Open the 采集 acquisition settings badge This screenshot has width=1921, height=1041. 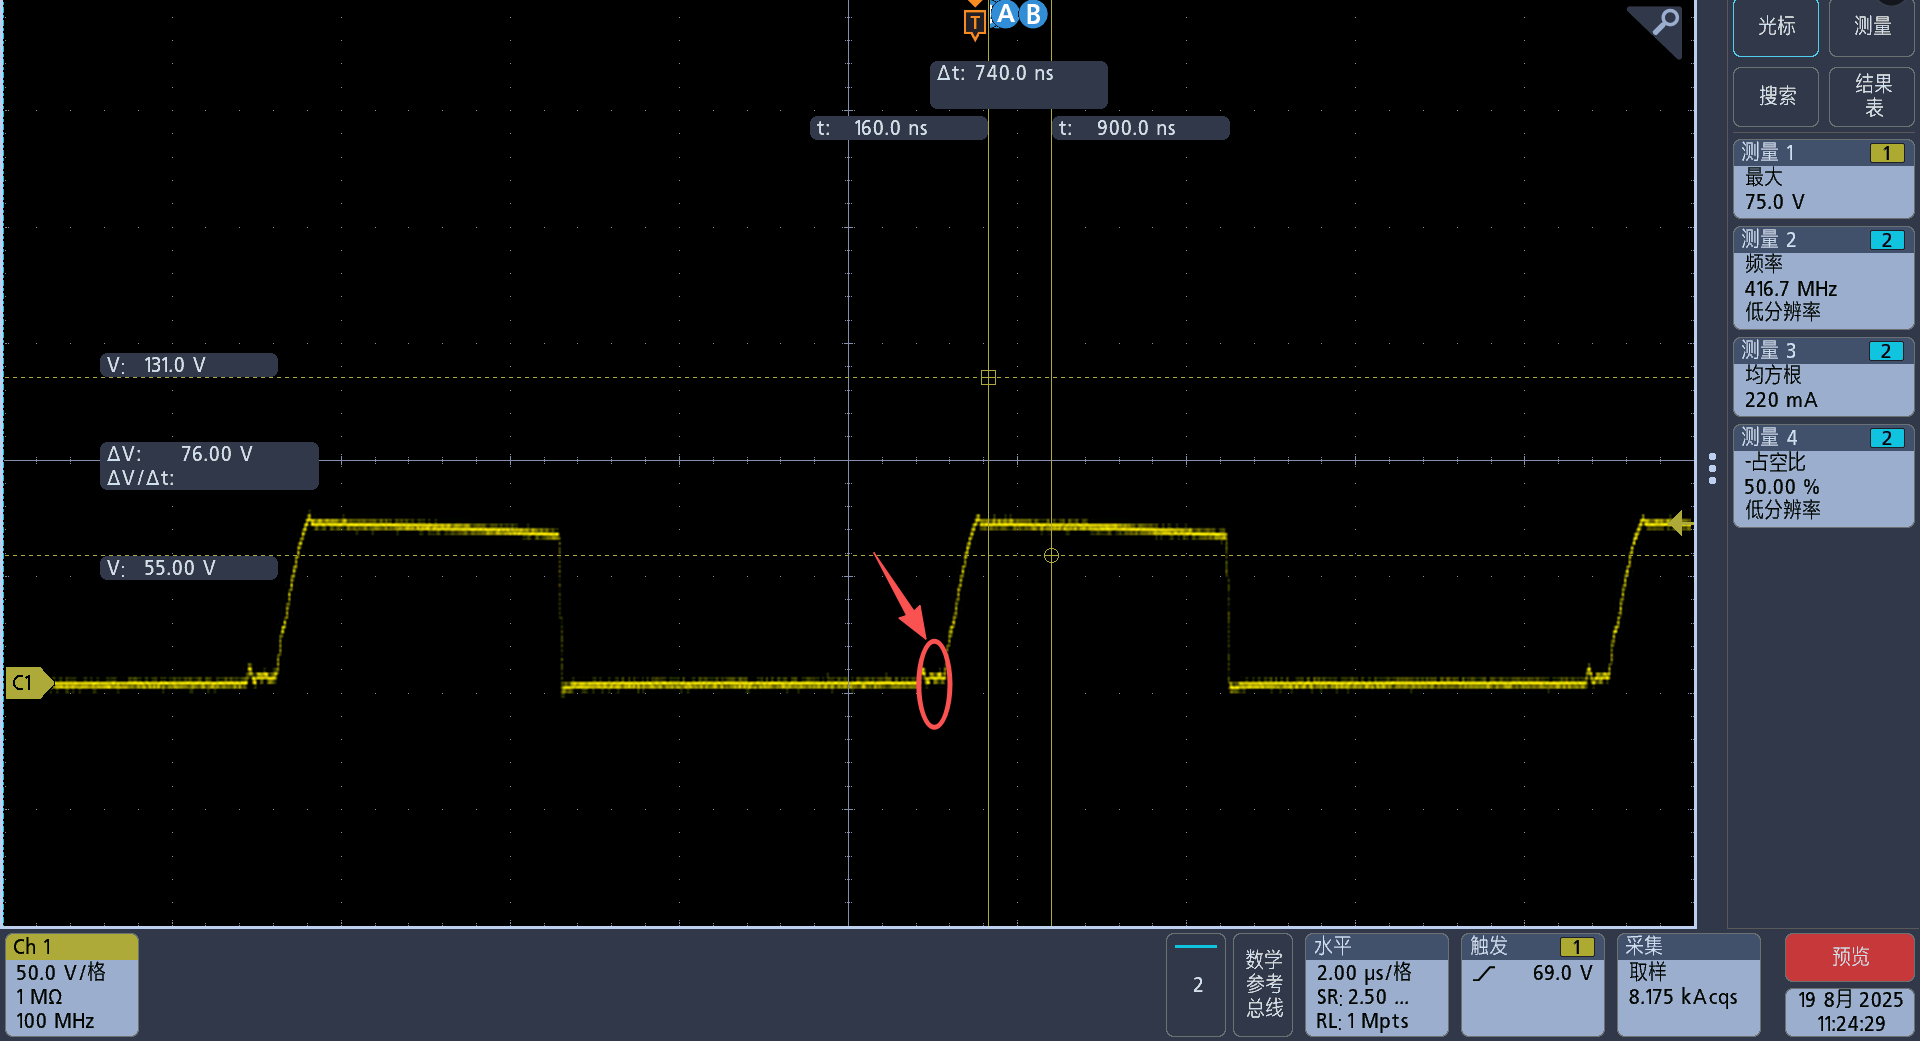(x=1688, y=985)
